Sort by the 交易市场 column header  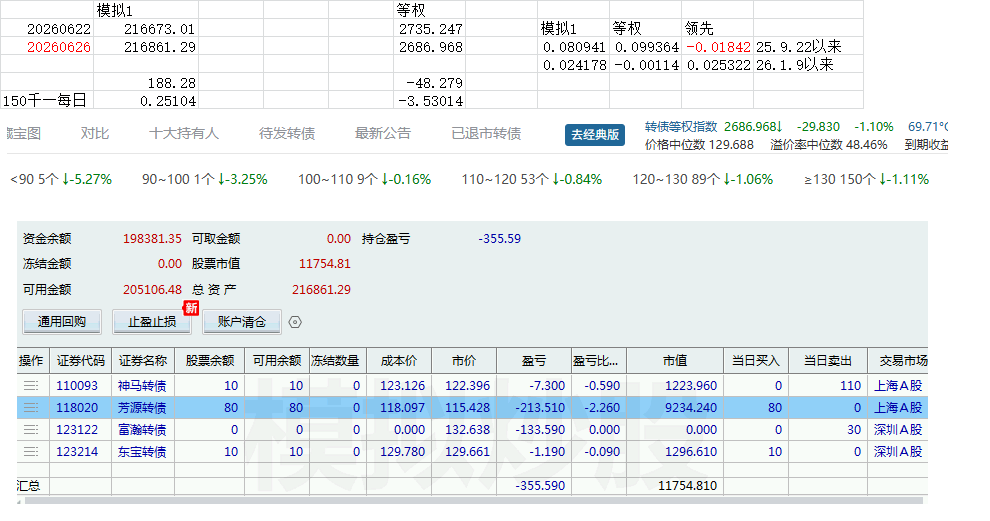point(898,361)
